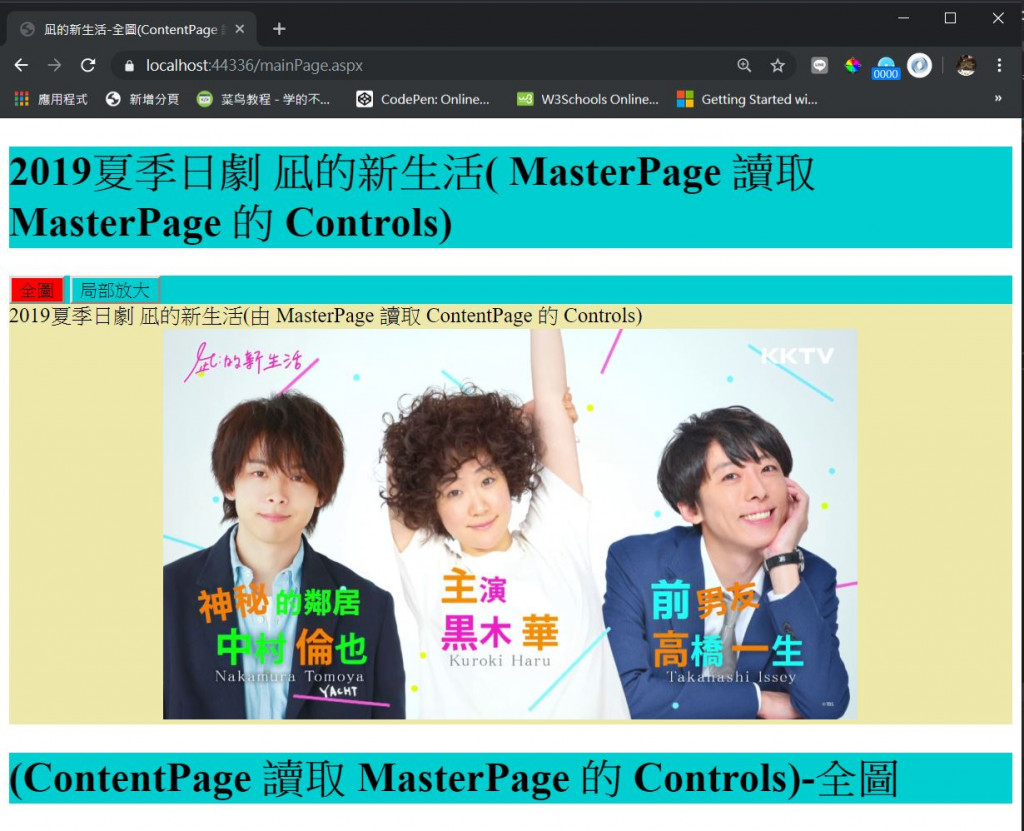This screenshot has height=831, width=1024.
Task: Open the Chrome profile avatar
Action: pos(966,65)
